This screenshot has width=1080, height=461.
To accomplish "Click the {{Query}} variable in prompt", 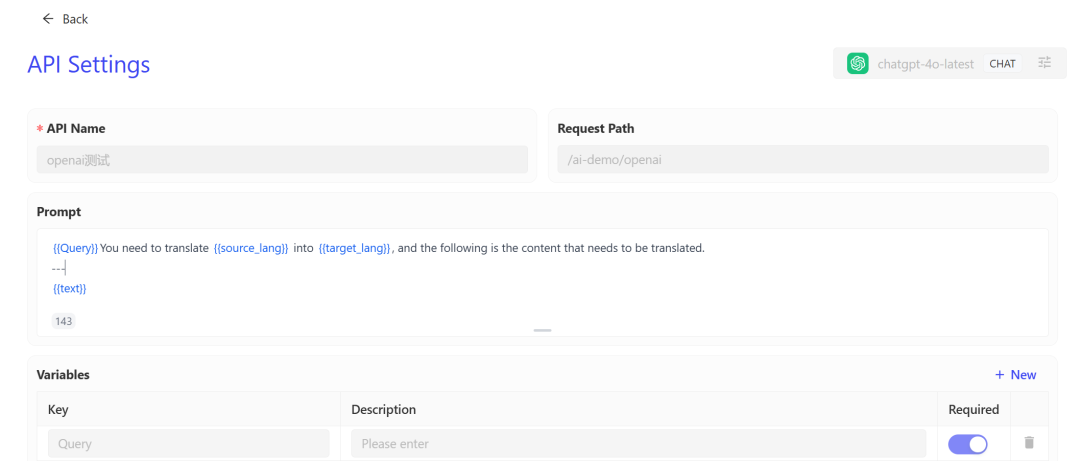I will tap(75, 248).
